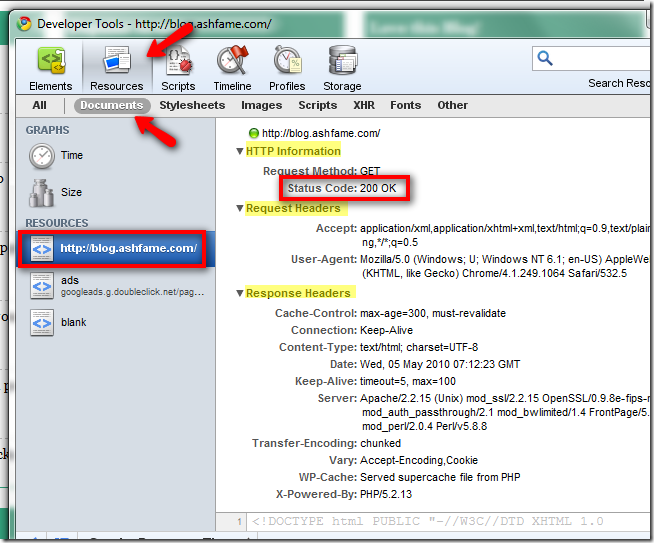Filter resources by Images
654x543 pixels.
pos(262,106)
